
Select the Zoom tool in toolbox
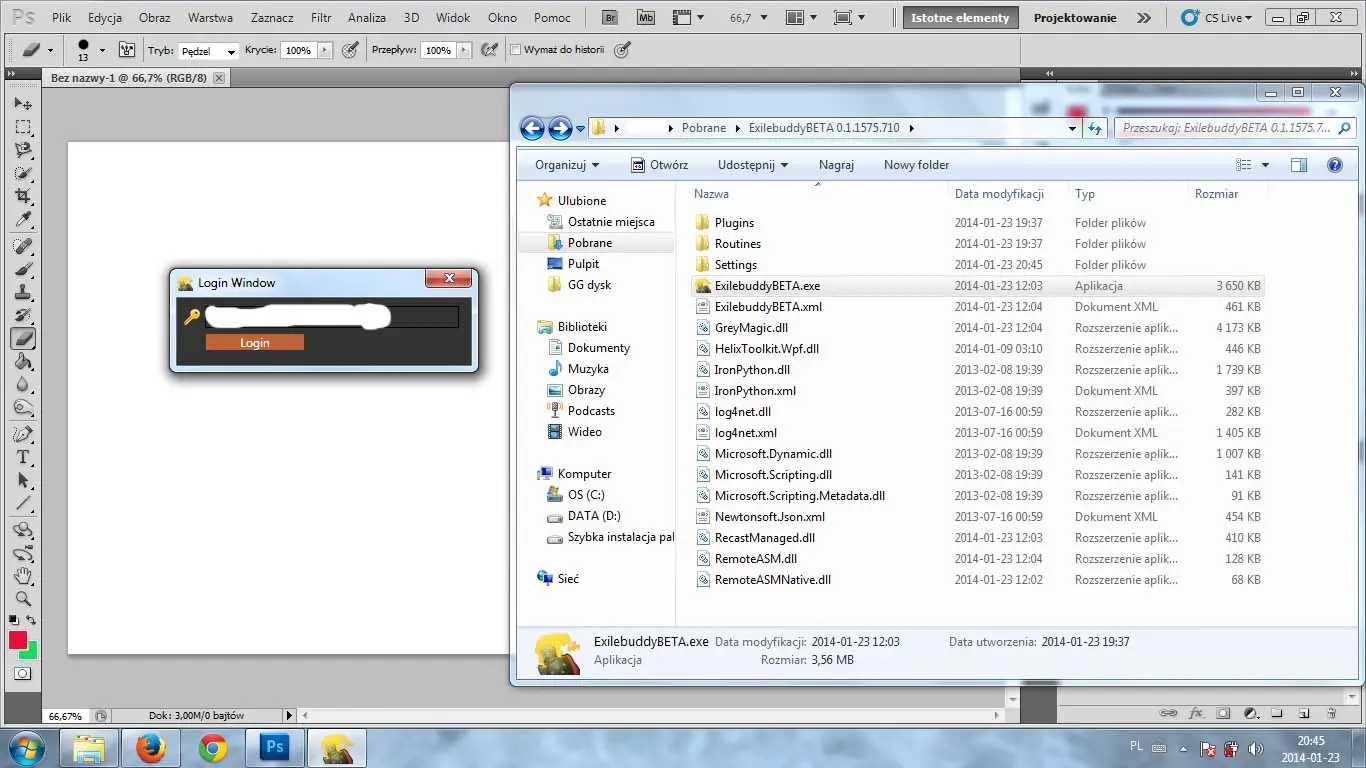23,599
